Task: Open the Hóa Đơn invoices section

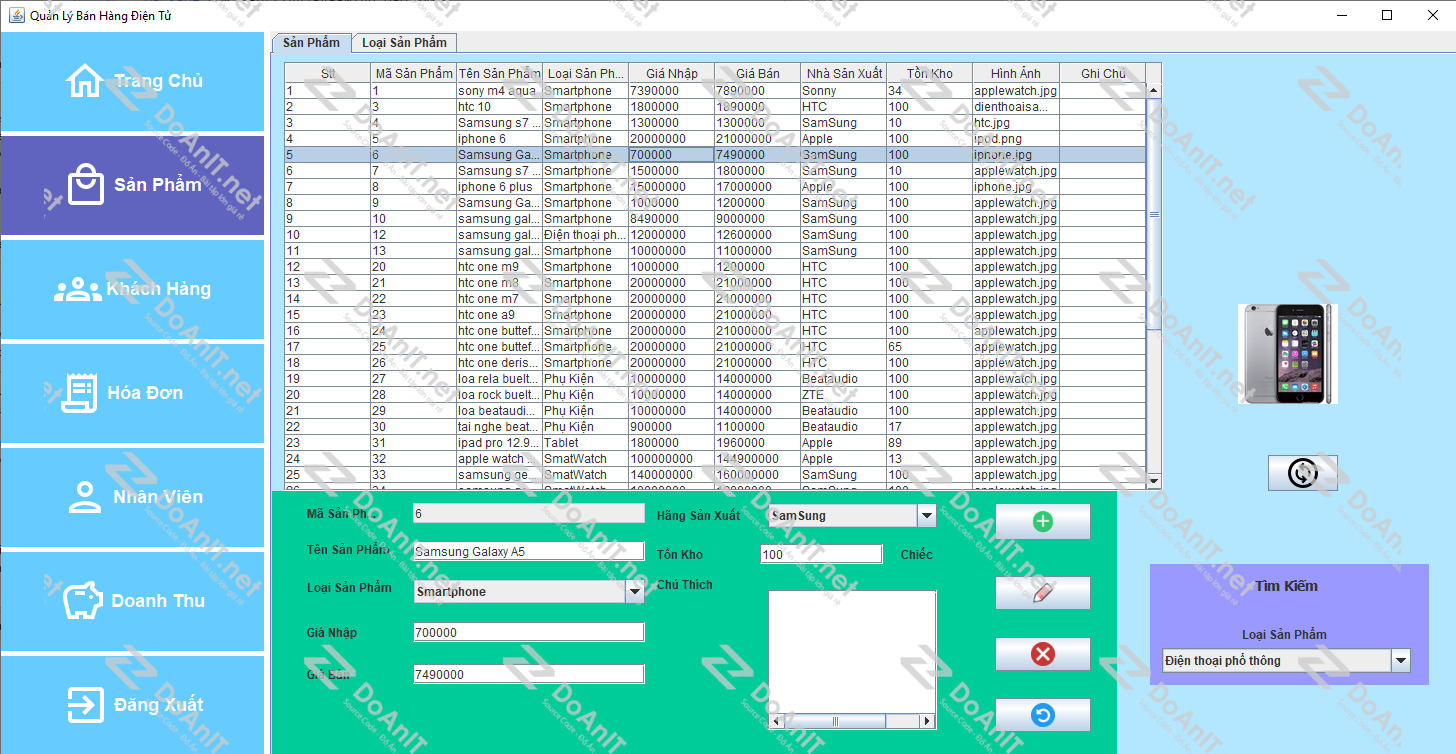Action: click(133, 393)
